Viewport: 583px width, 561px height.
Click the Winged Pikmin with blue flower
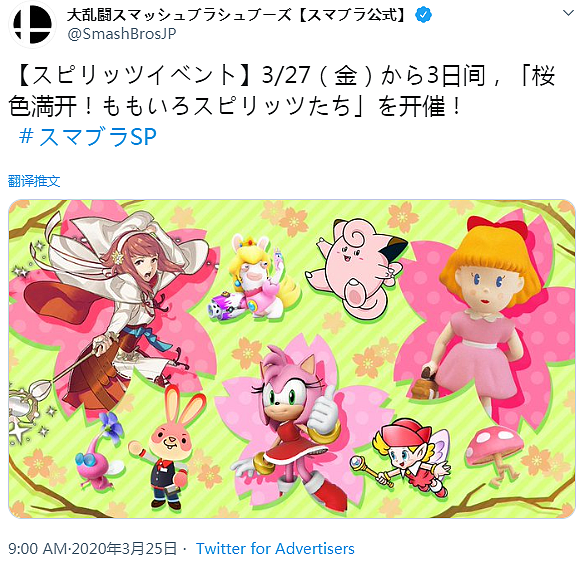99,452
